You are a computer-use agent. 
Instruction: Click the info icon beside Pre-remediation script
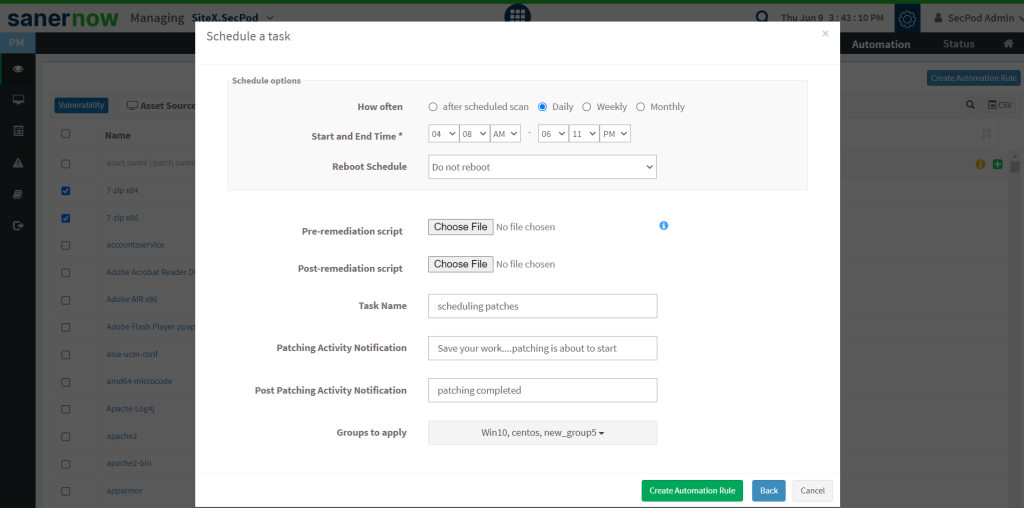pyautogui.click(x=664, y=226)
